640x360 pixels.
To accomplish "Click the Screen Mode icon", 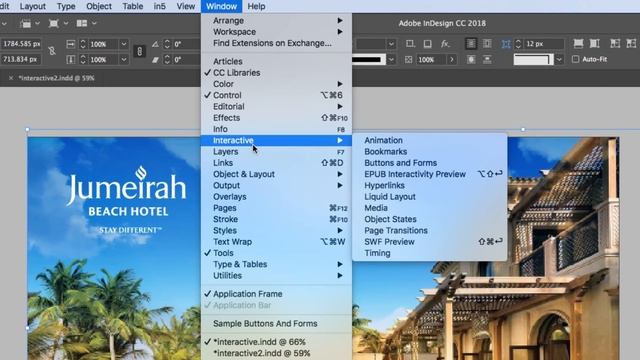I will coord(53,24).
